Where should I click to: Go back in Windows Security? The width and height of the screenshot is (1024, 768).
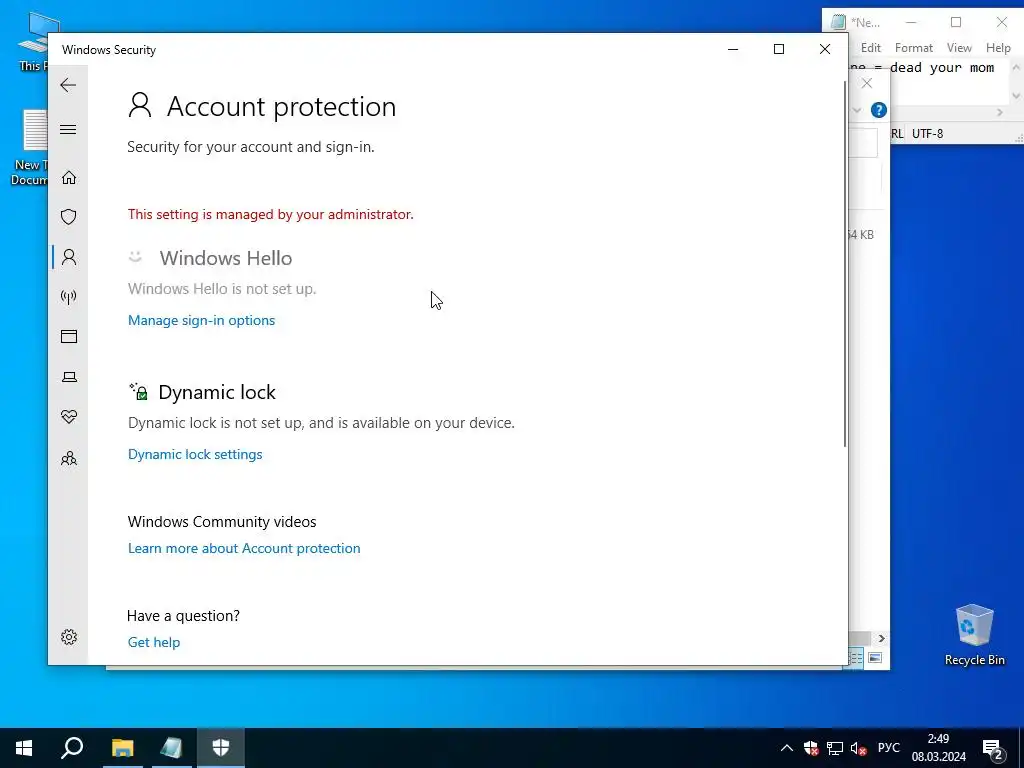(x=68, y=85)
